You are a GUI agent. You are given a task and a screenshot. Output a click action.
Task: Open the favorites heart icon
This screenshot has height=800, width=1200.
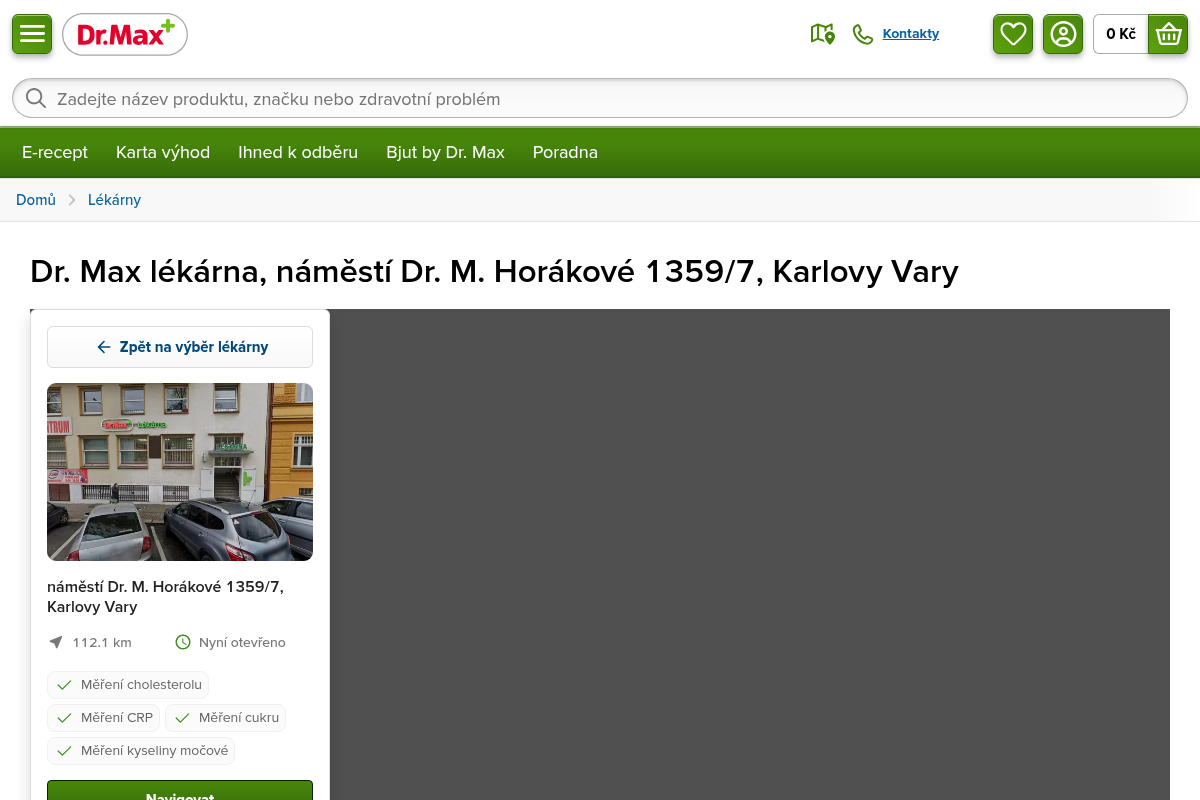point(1013,34)
